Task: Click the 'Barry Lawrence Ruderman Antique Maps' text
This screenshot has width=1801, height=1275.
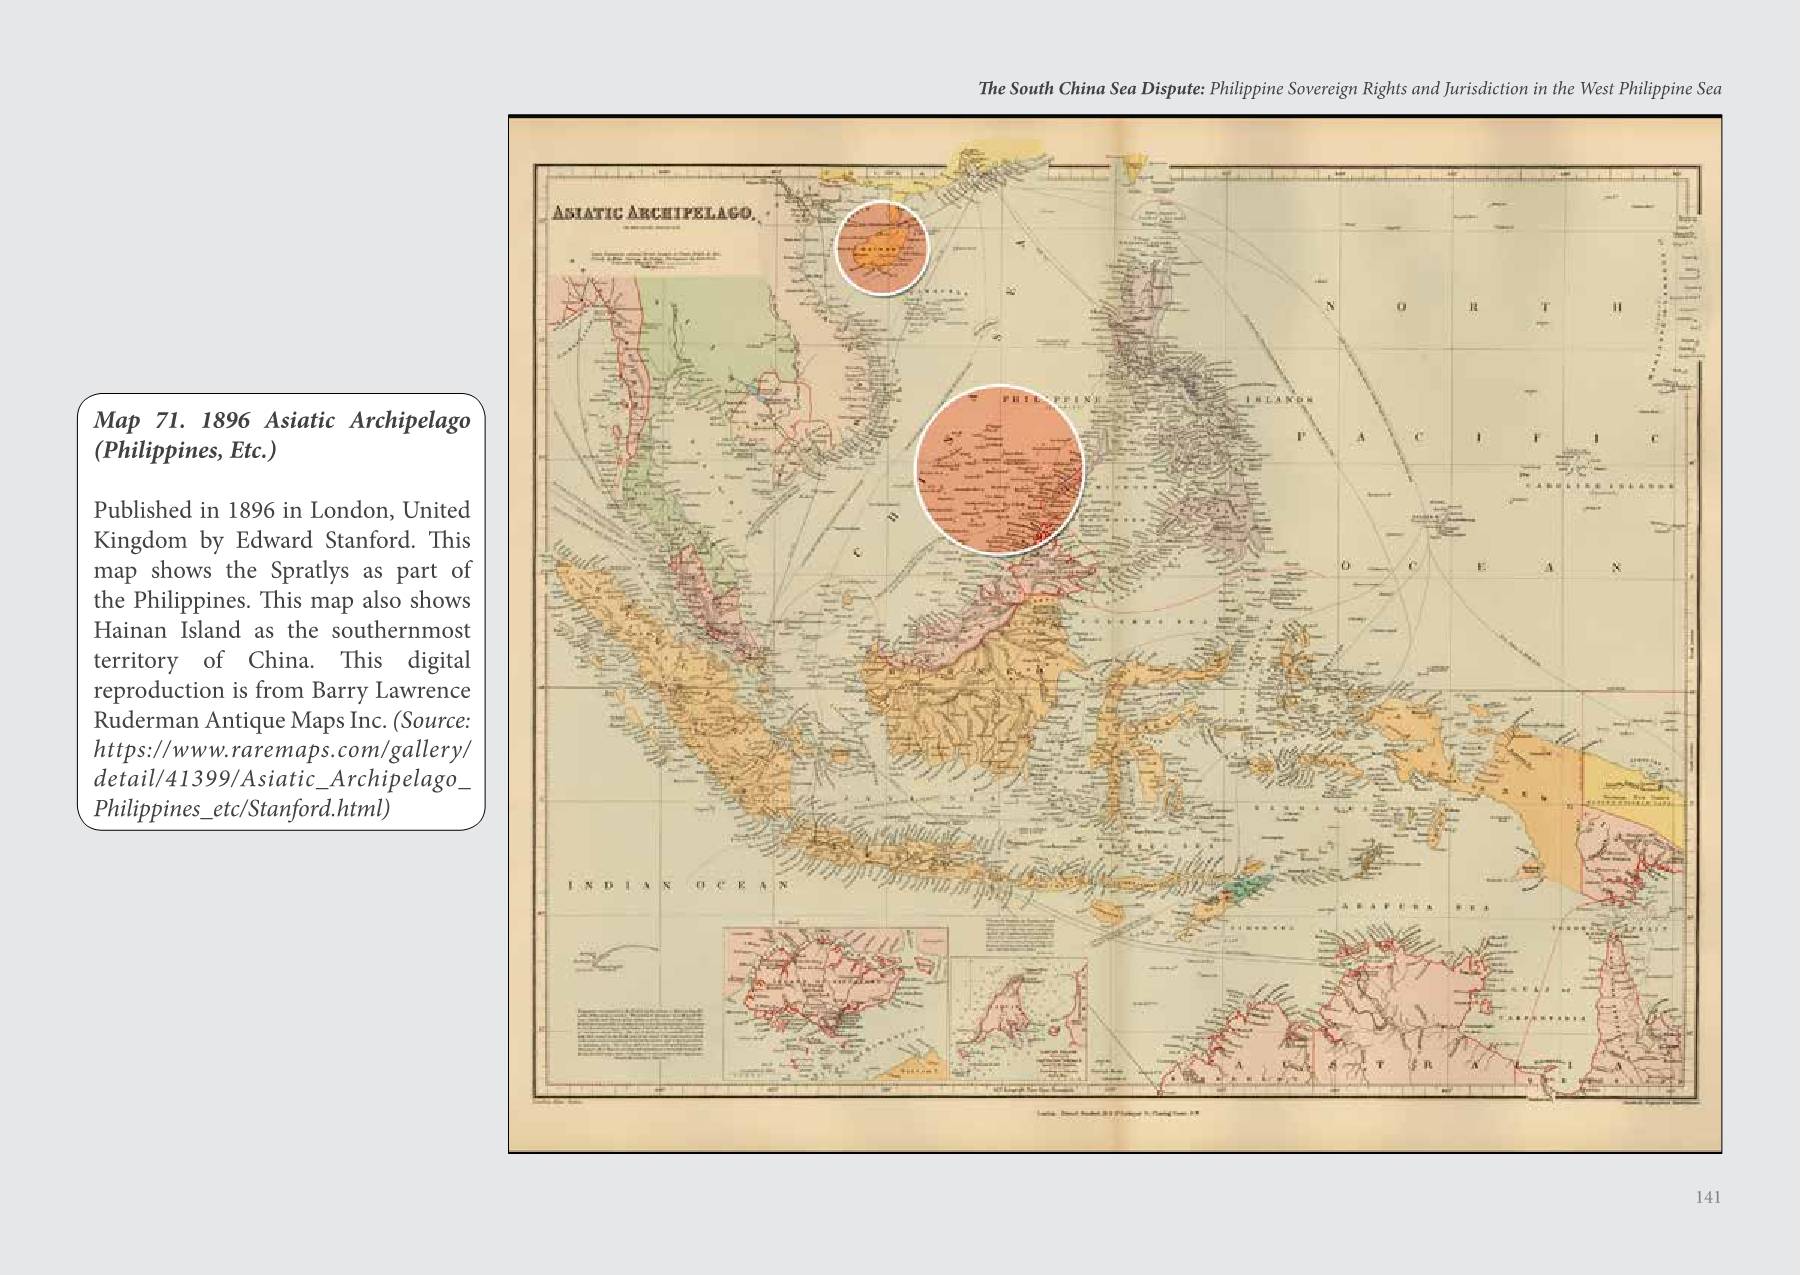Action: pos(282,705)
